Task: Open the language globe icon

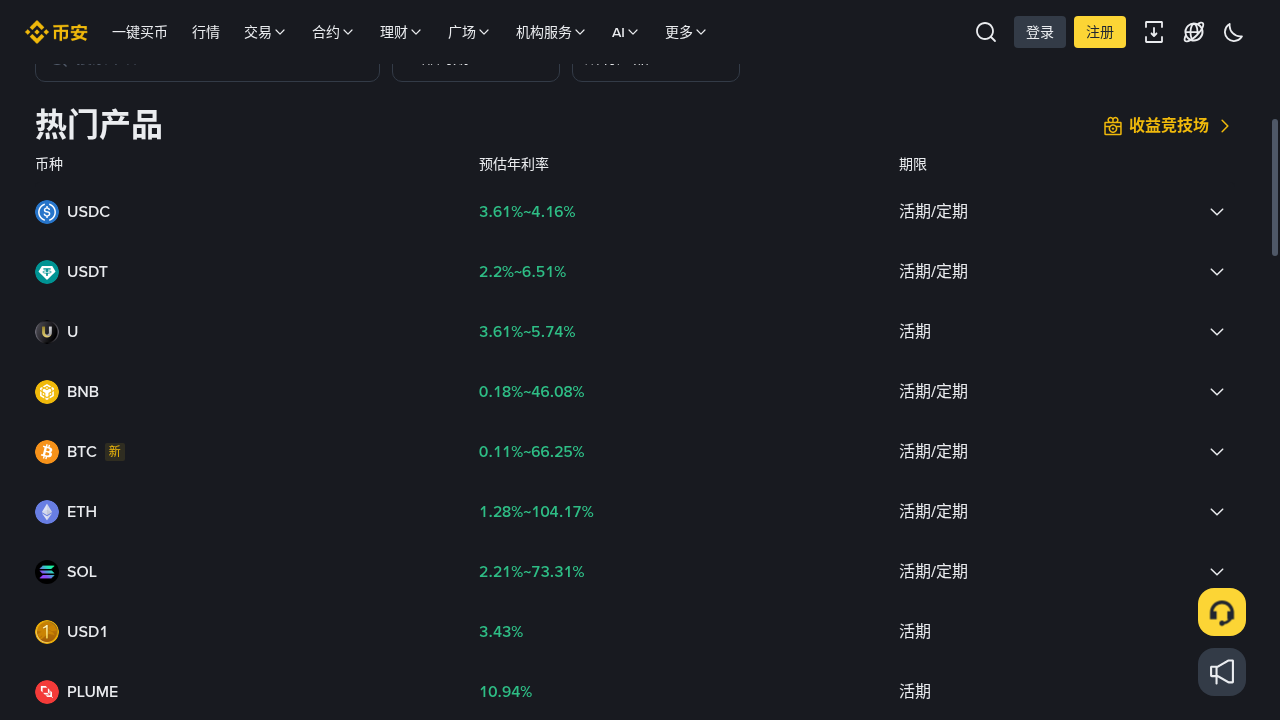Action: (x=1194, y=32)
